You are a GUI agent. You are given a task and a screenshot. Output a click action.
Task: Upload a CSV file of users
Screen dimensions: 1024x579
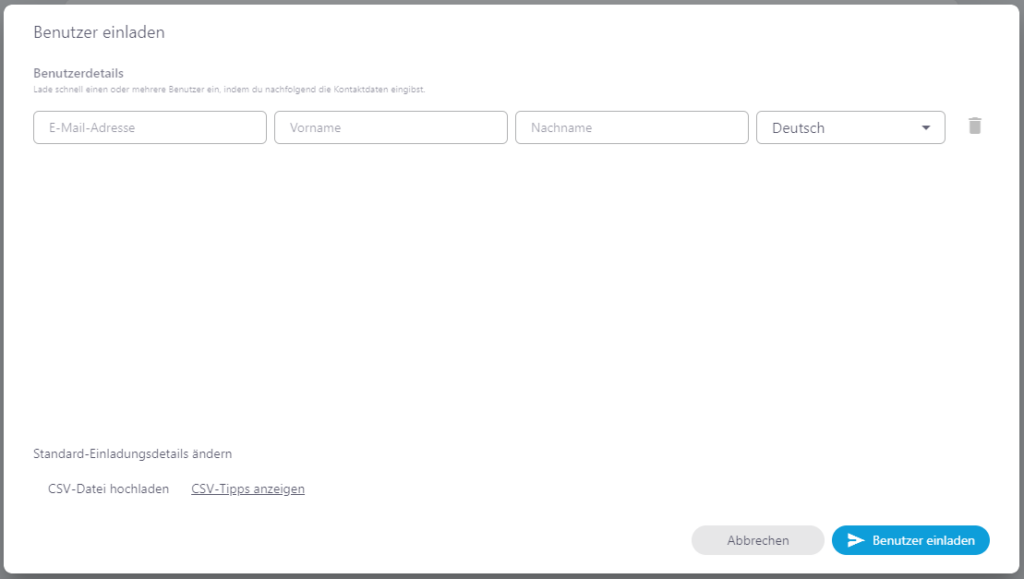(x=108, y=488)
